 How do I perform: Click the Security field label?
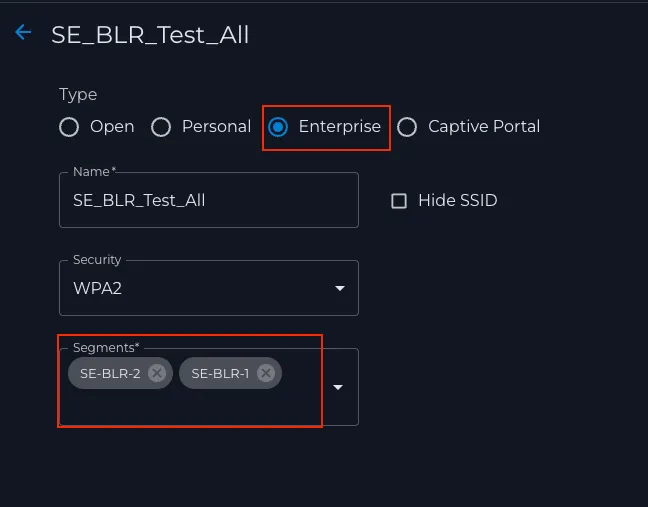[97, 259]
